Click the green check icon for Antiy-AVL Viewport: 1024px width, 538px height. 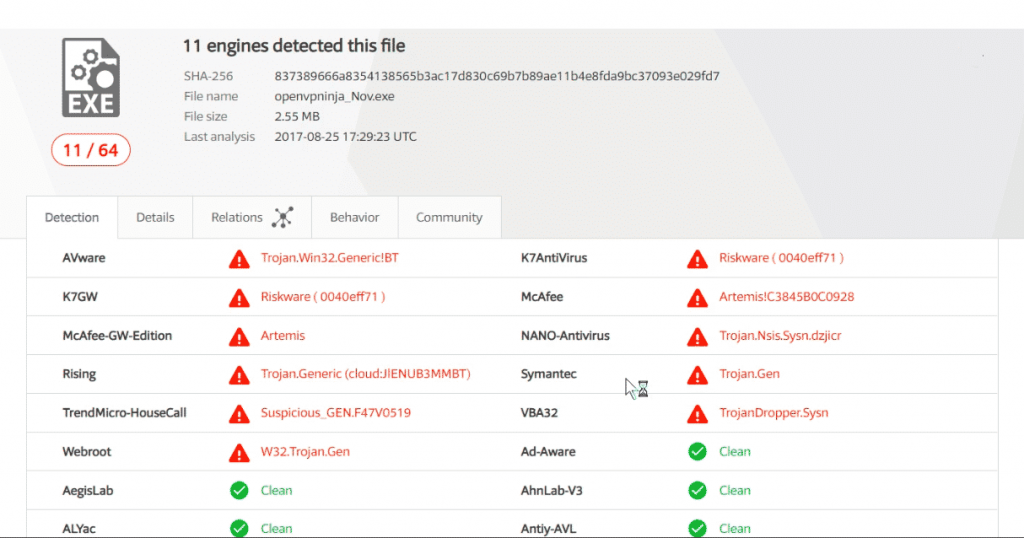pyautogui.click(x=697, y=528)
